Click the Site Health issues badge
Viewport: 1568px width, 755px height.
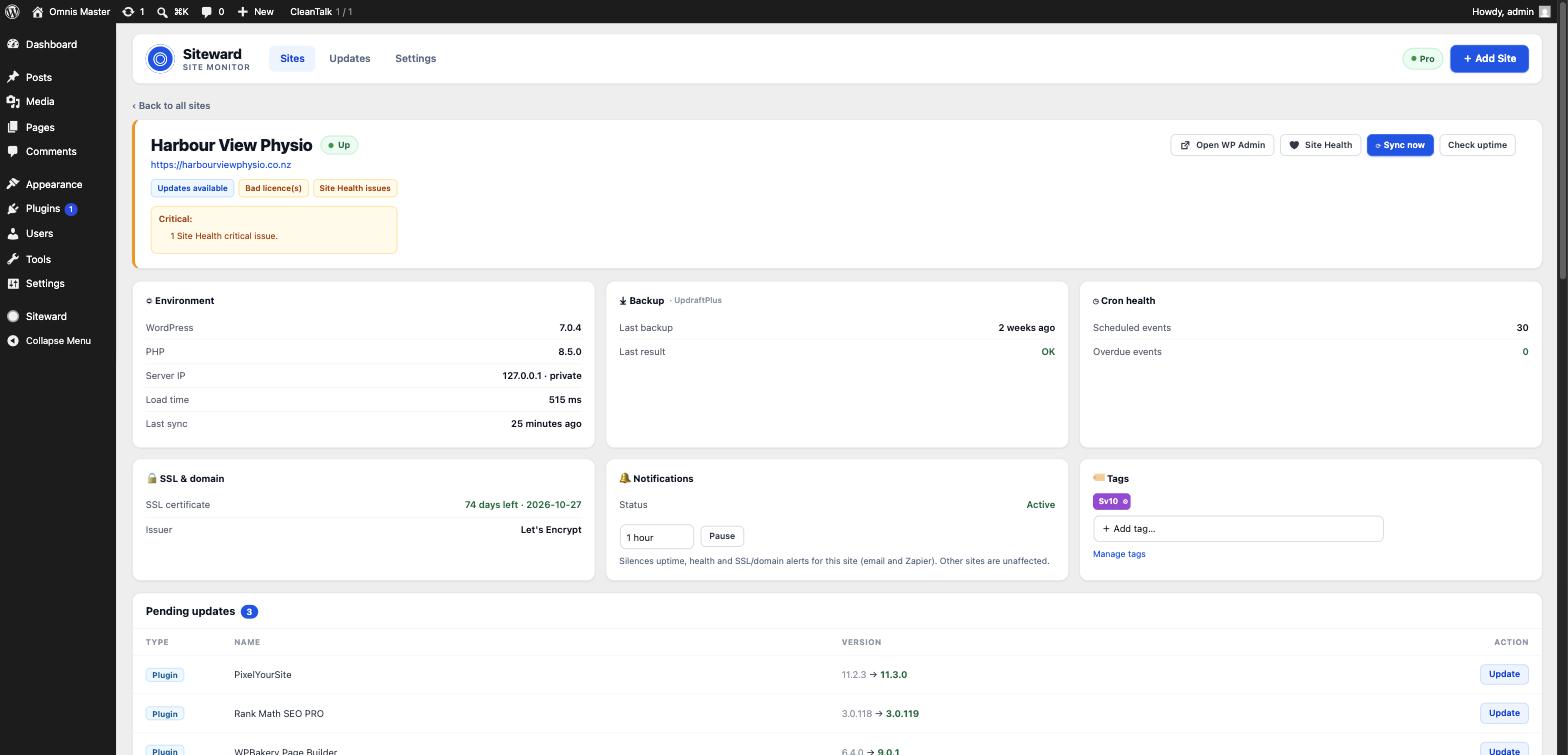pyautogui.click(x=355, y=188)
